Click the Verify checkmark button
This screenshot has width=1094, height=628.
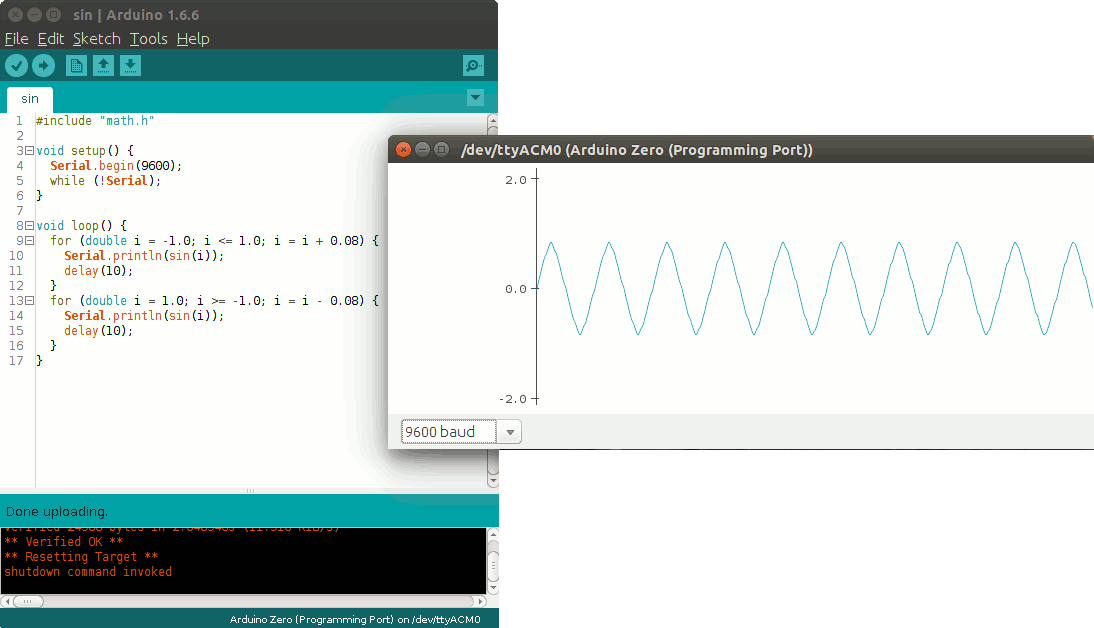tap(17, 66)
